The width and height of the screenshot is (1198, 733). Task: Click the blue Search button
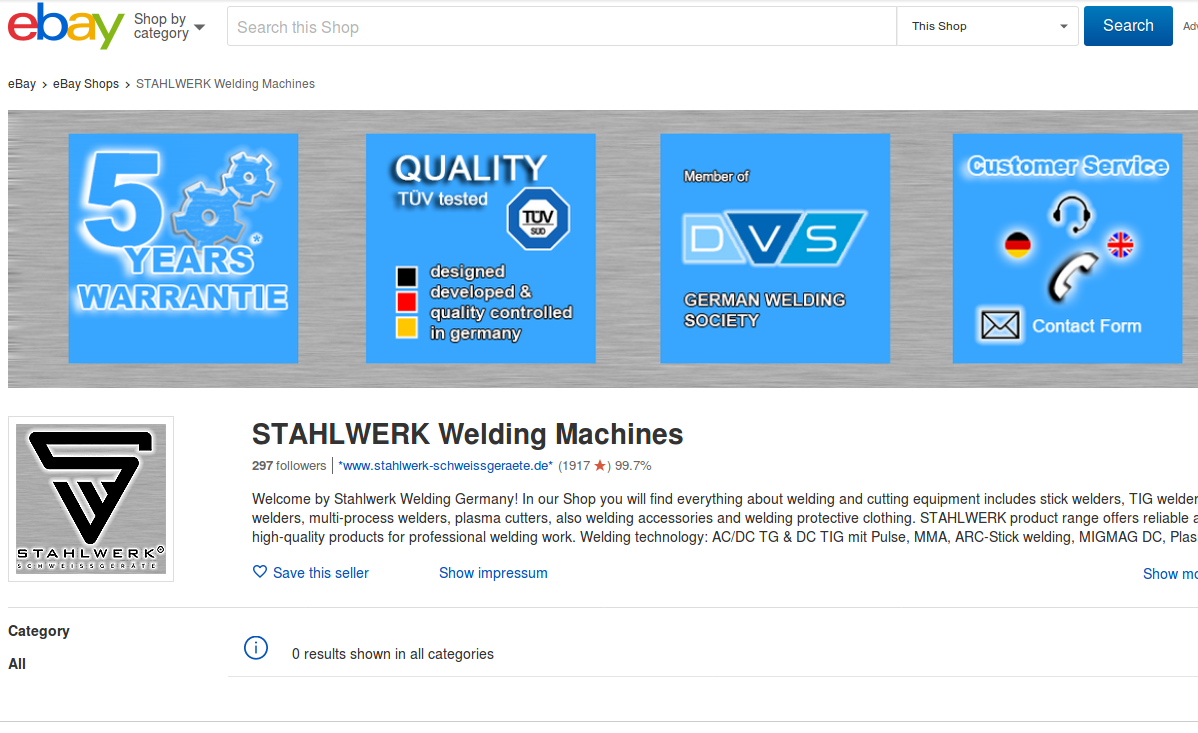pyautogui.click(x=1128, y=26)
